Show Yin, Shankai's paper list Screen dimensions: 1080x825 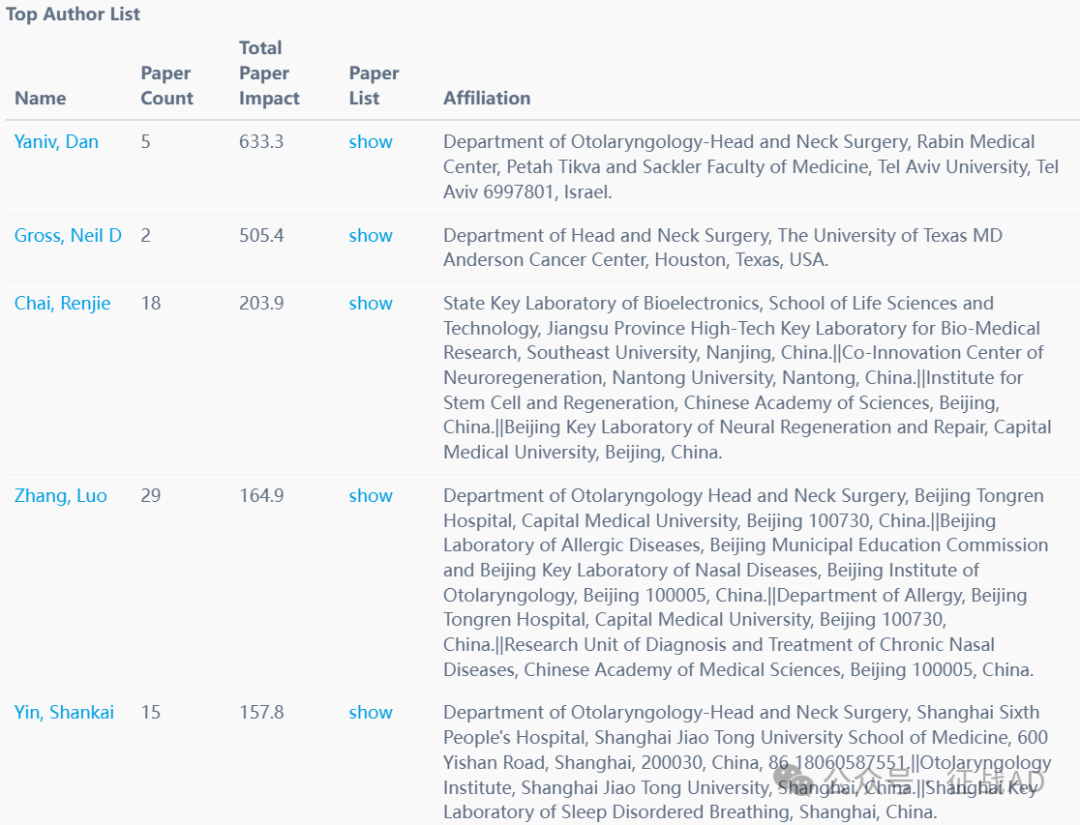pos(371,713)
